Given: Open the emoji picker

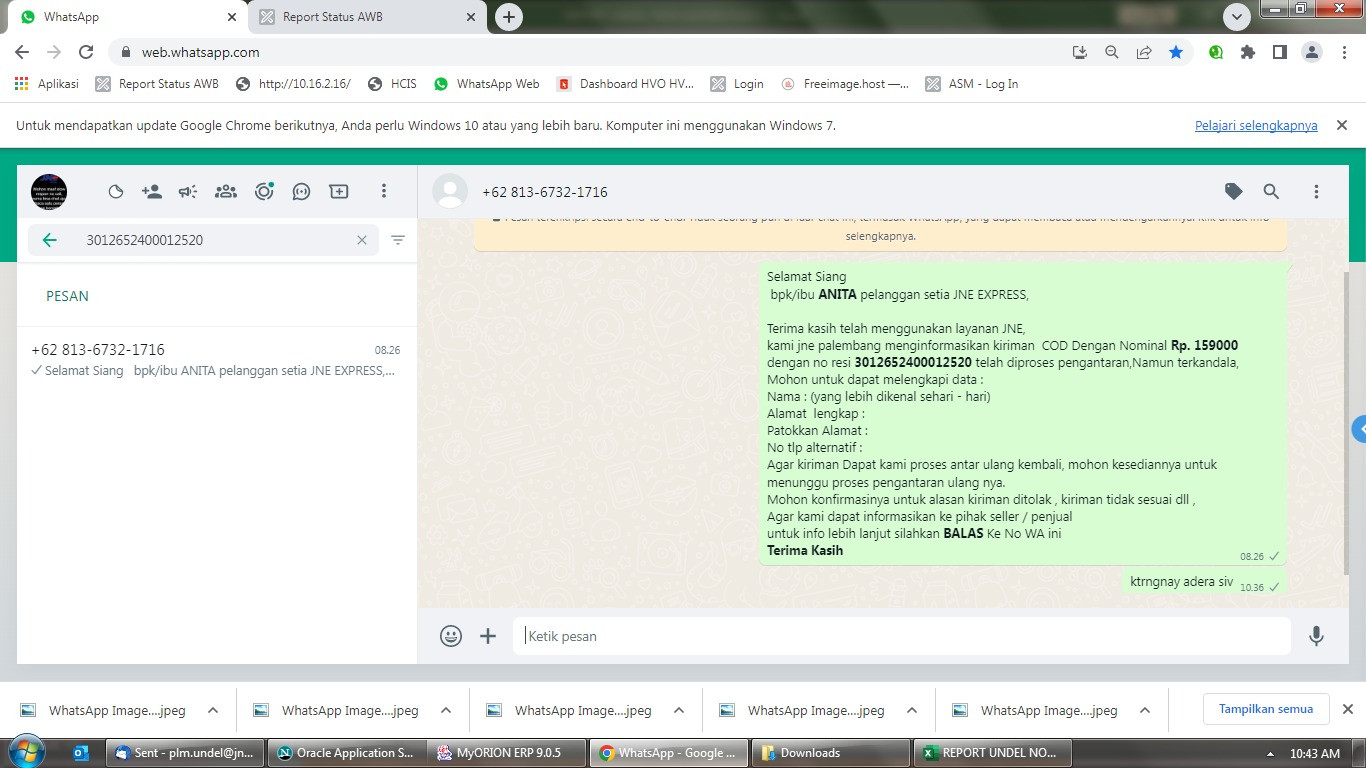Looking at the screenshot, I should click(x=451, y=636).
